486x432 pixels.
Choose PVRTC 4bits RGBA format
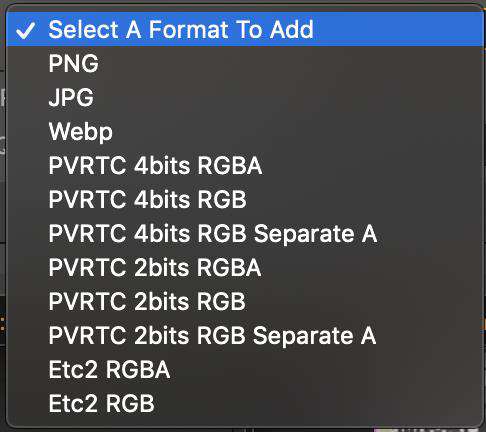(x=245, y=165)
